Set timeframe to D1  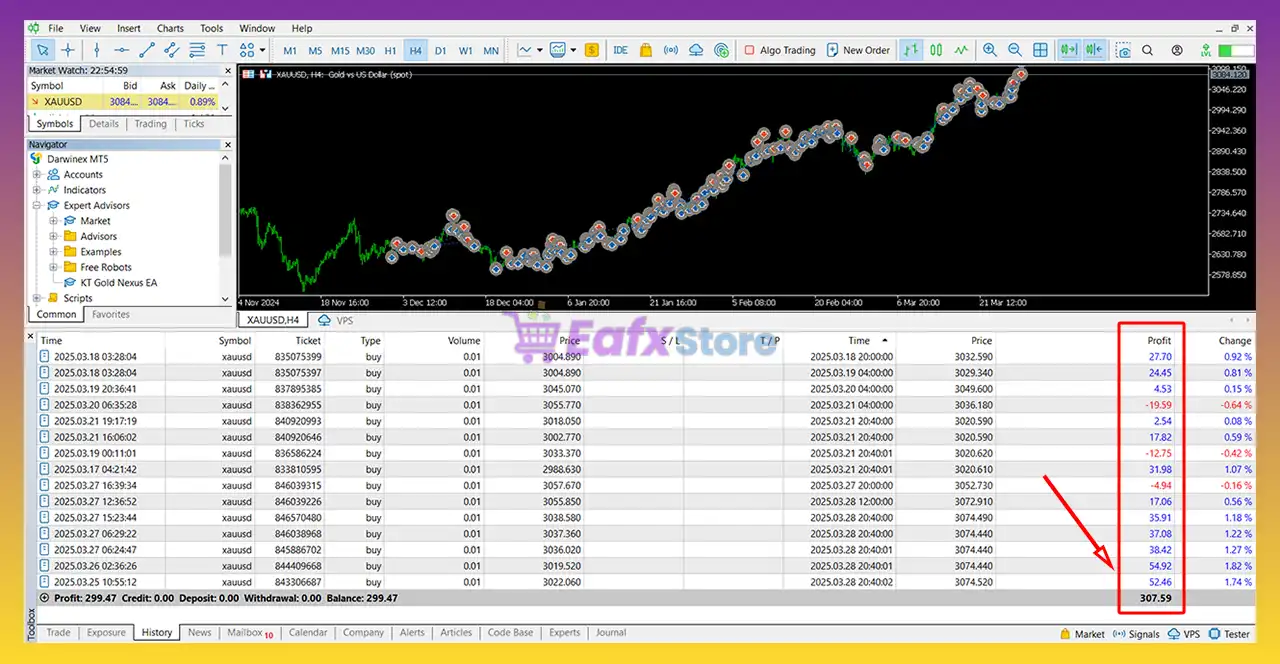point(440,50)
